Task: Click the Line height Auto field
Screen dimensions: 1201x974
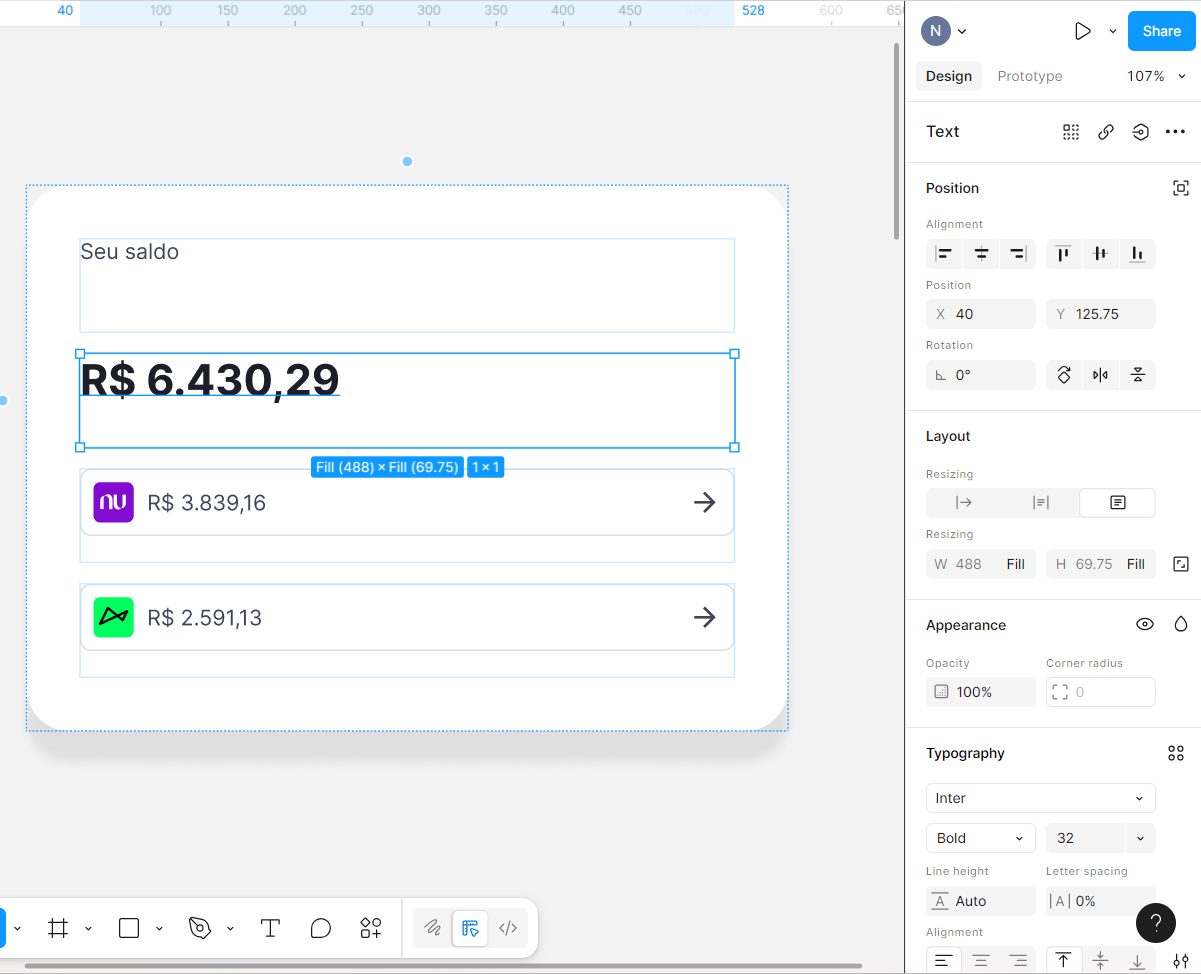Action: click(981, 901)
